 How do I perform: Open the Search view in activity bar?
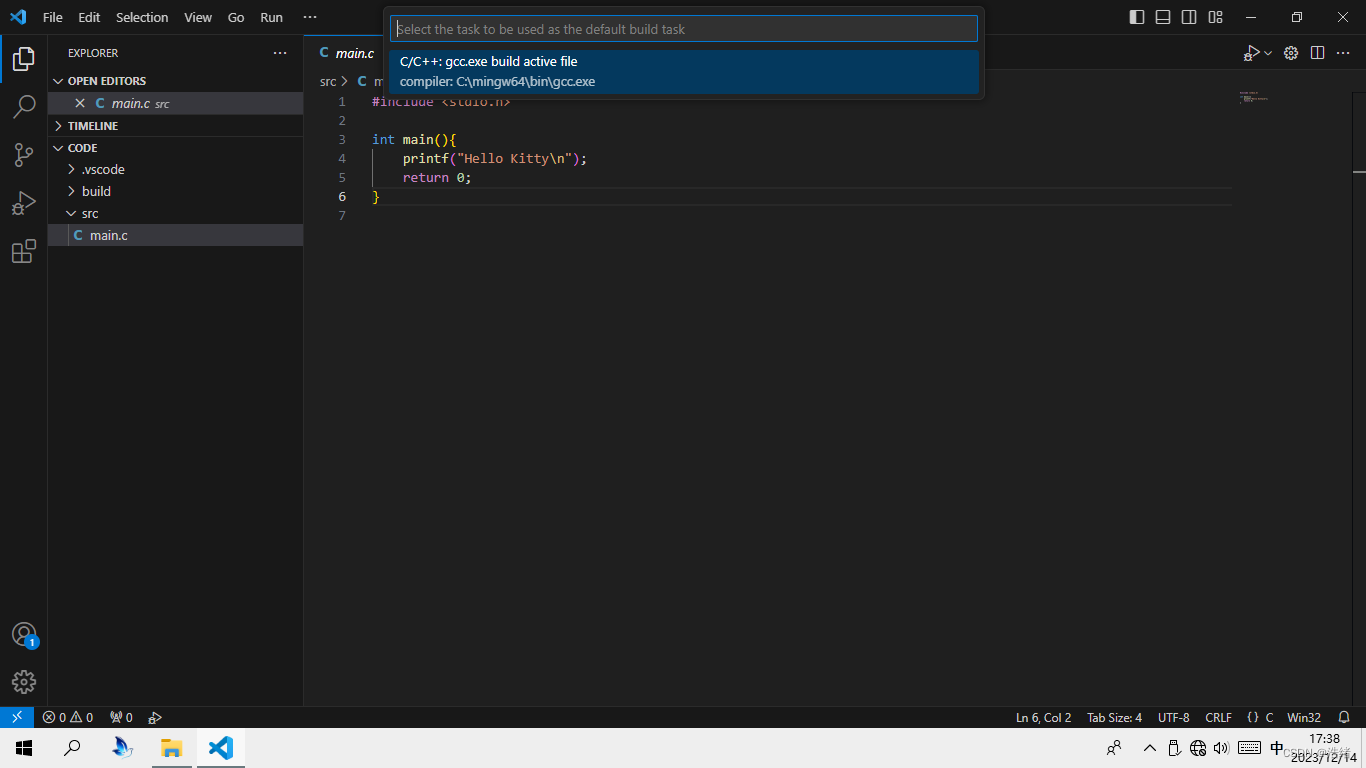24,106
